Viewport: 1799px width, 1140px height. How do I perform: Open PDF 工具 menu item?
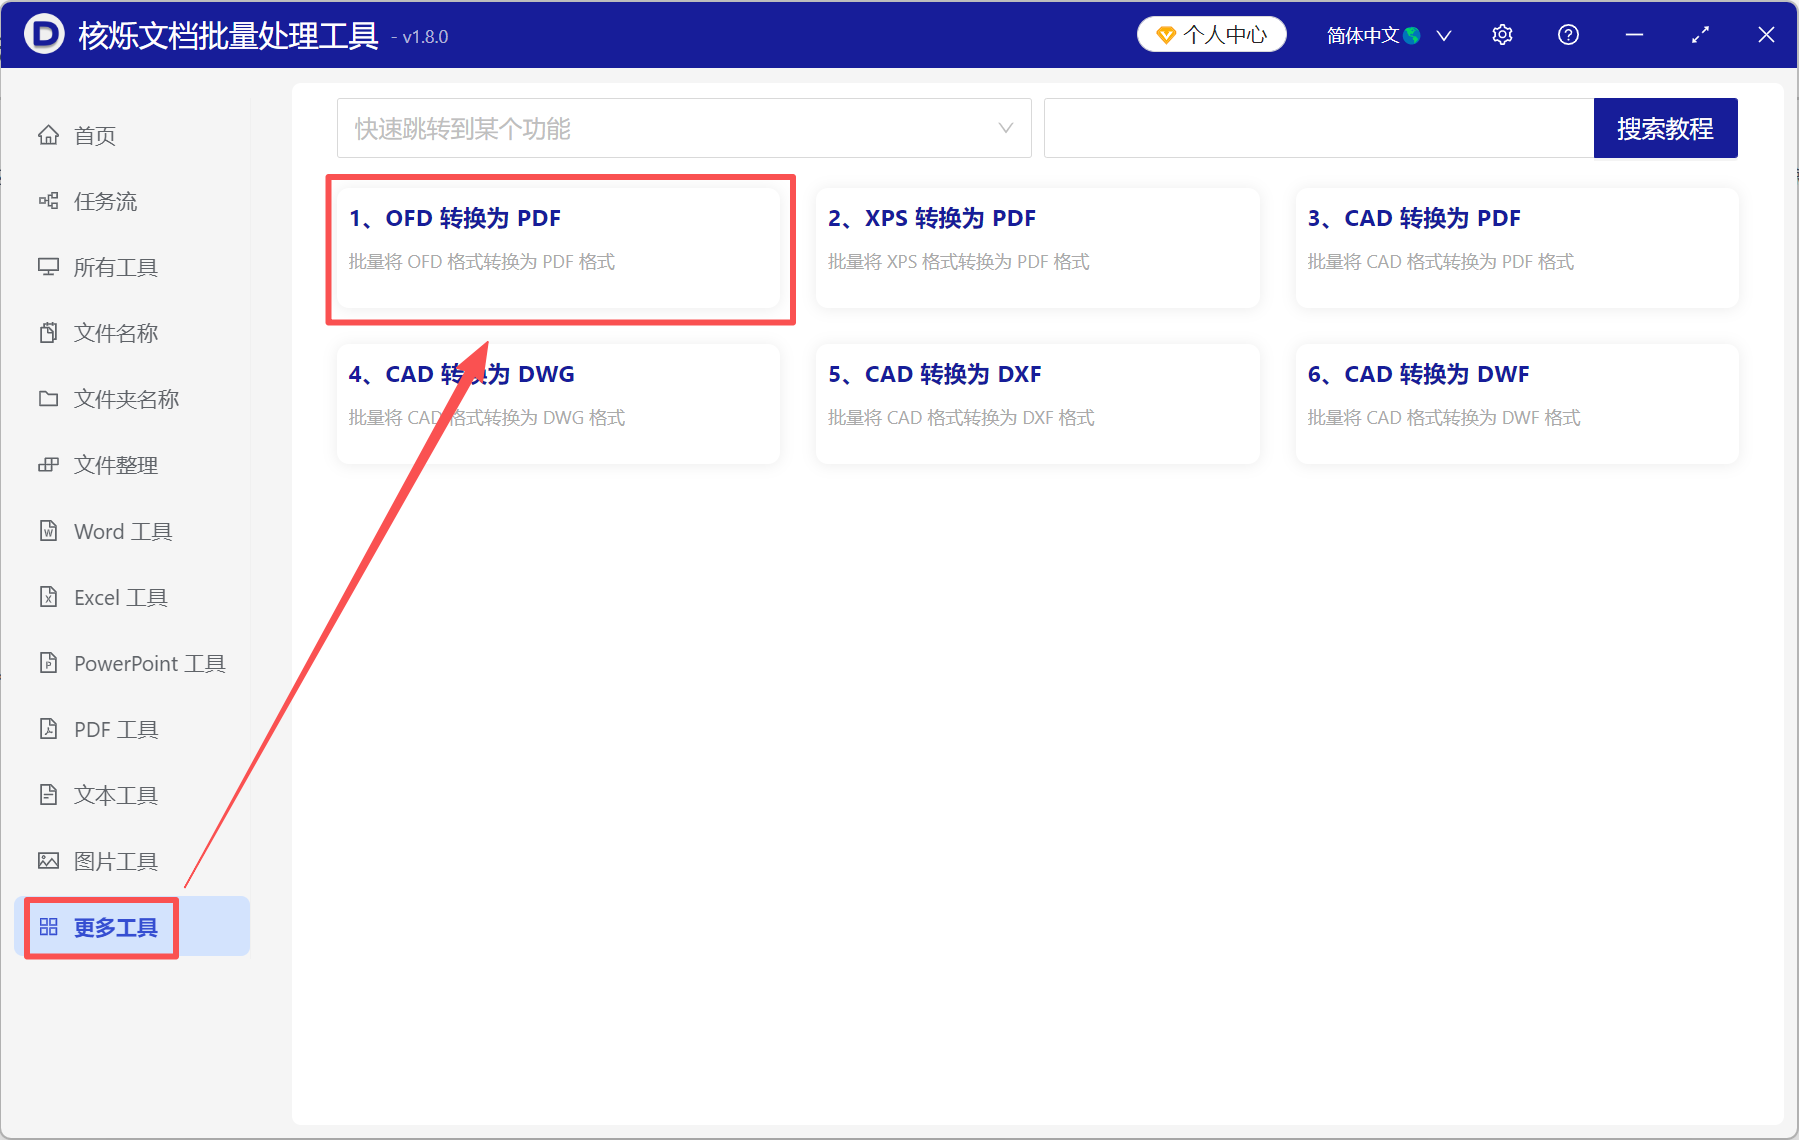pyautogui.click(x=132, y=729)
